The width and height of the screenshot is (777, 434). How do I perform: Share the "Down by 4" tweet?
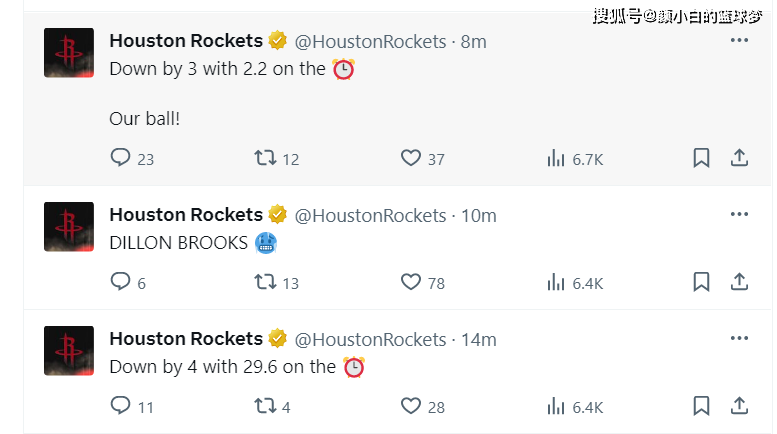click(739, 406)
